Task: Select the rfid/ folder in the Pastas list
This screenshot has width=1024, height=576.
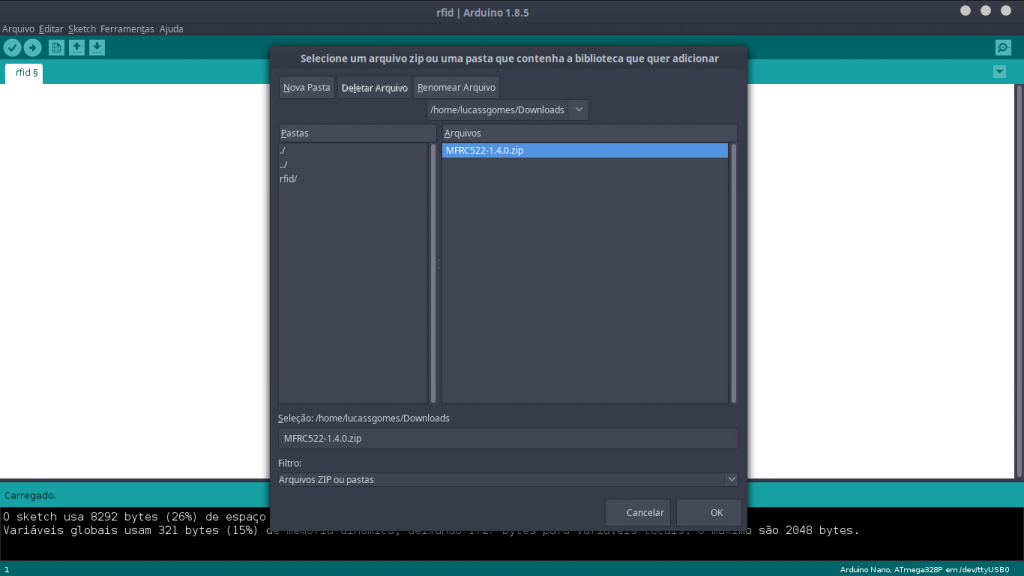Action: click(x=288, y=179)
